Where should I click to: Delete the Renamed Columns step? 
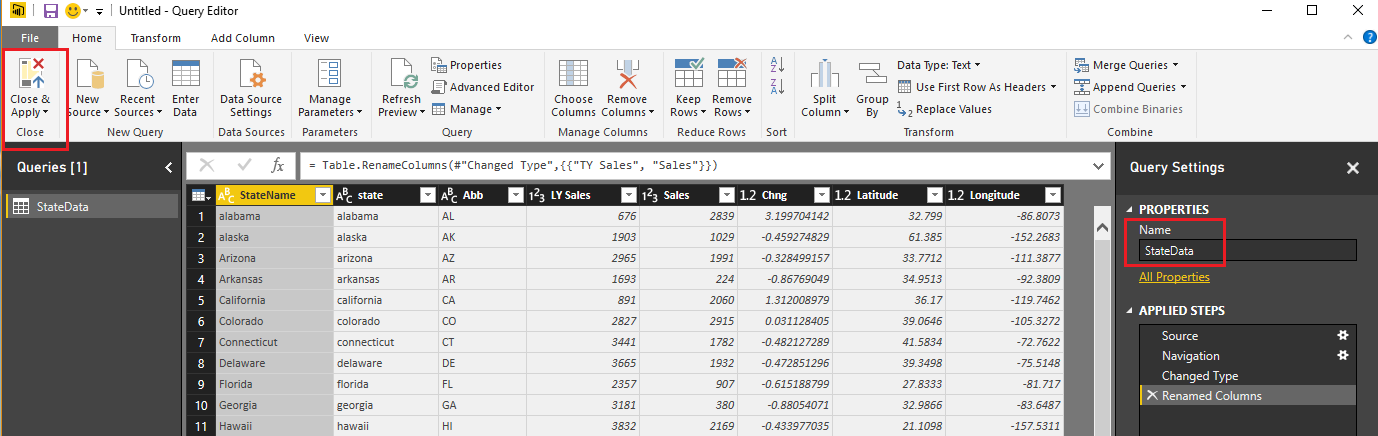[1152, 396]
